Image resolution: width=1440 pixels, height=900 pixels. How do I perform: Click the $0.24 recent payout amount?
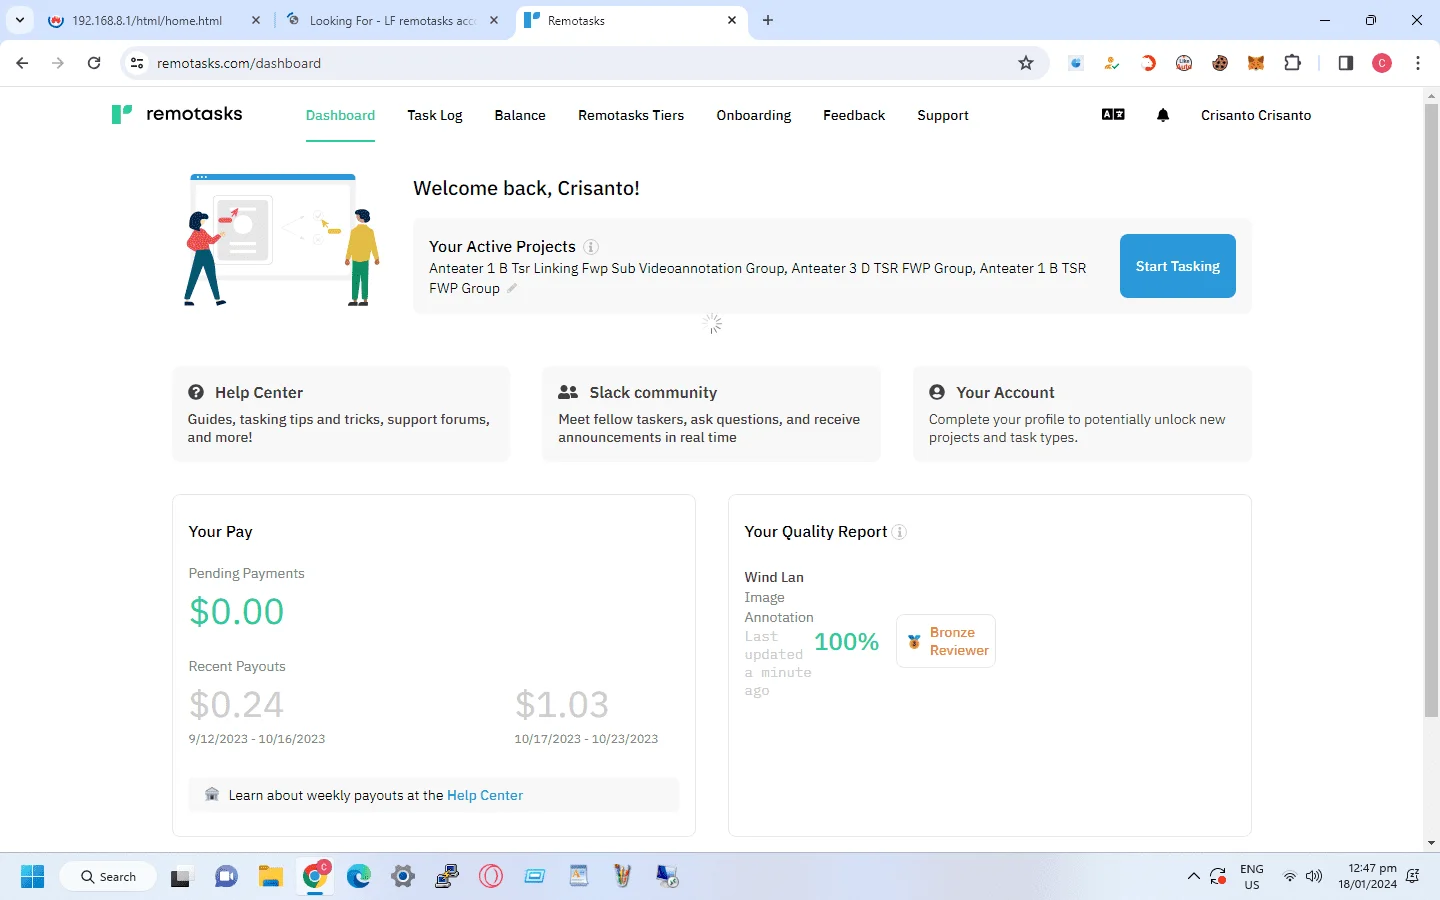click(x=237, y=705)
